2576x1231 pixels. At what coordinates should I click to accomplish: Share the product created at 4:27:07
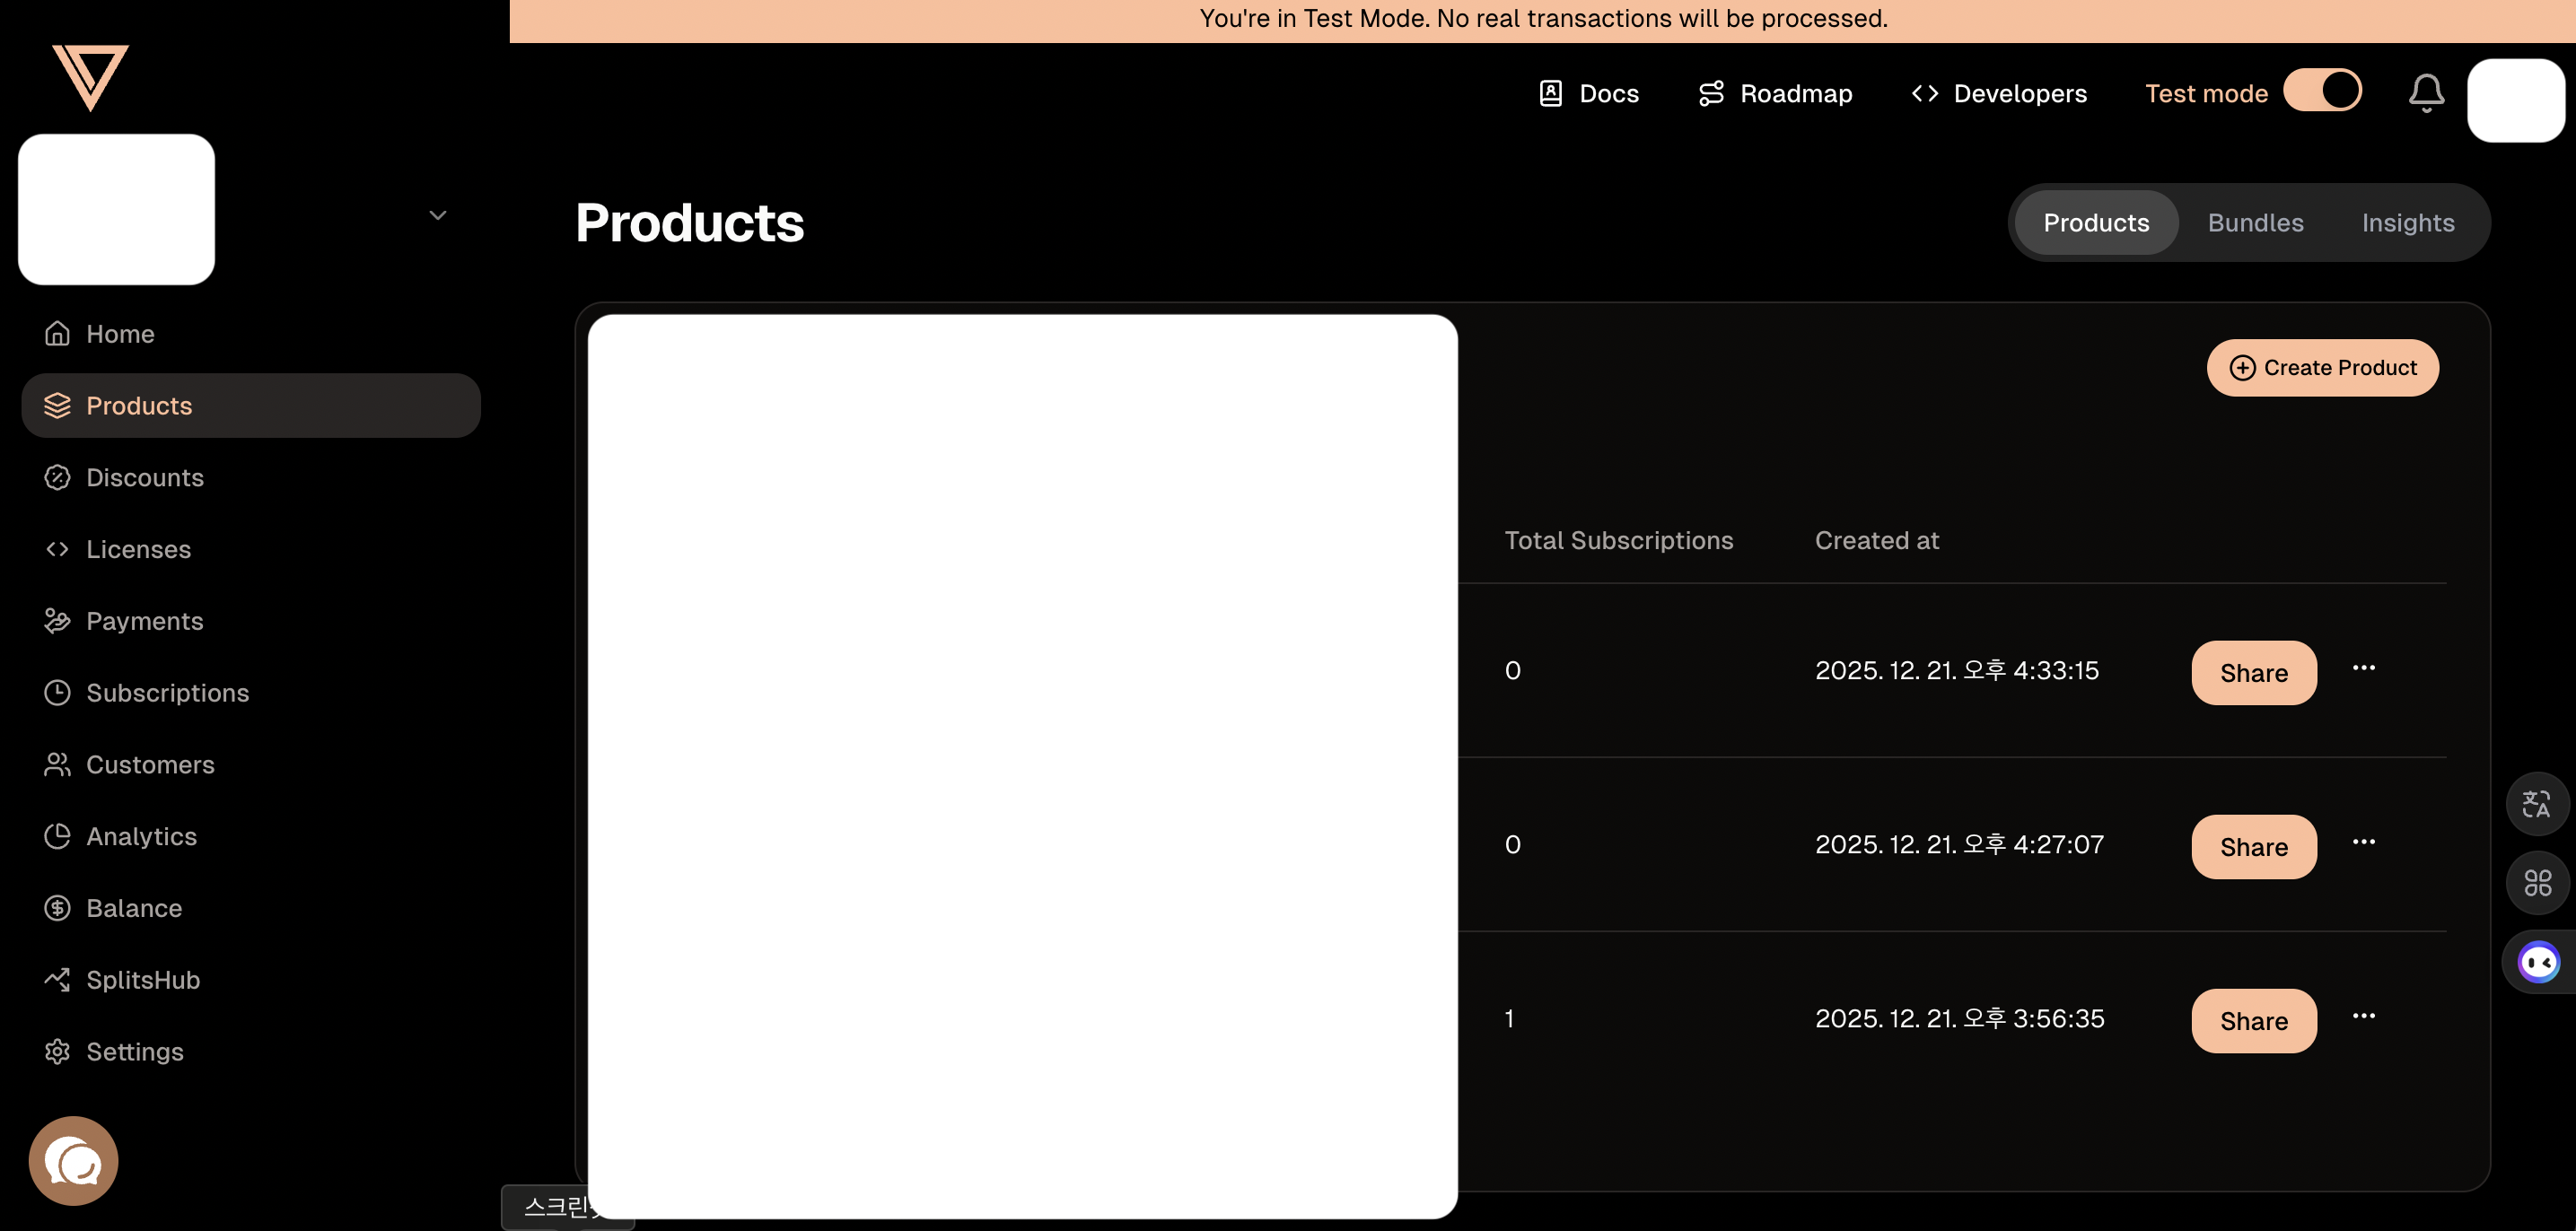click(2253, 847)
